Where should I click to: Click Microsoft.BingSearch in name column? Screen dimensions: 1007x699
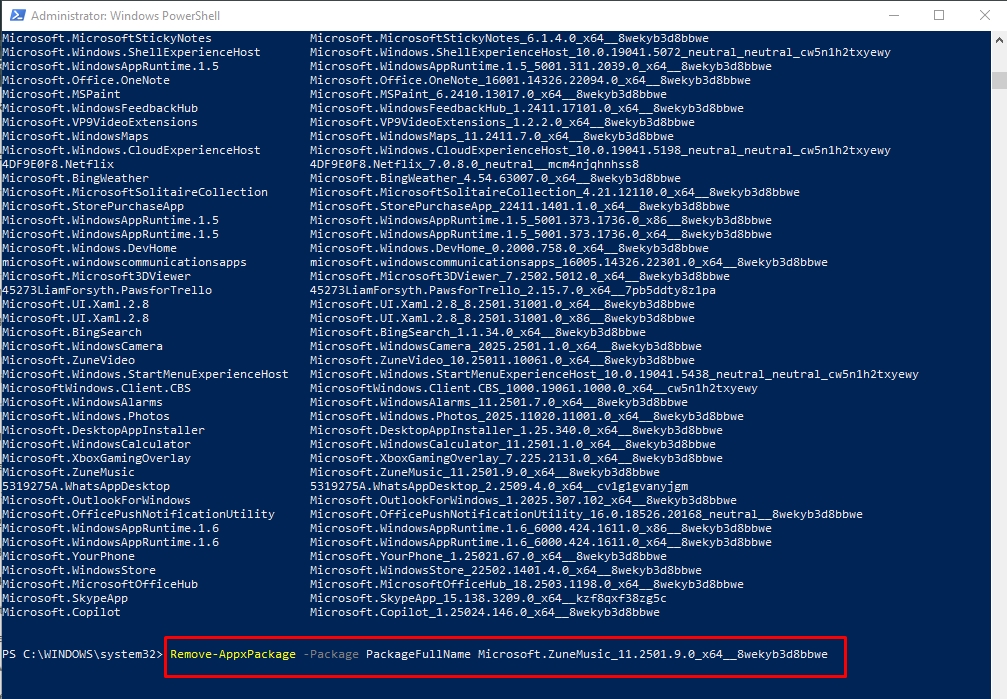coord(72,332)
